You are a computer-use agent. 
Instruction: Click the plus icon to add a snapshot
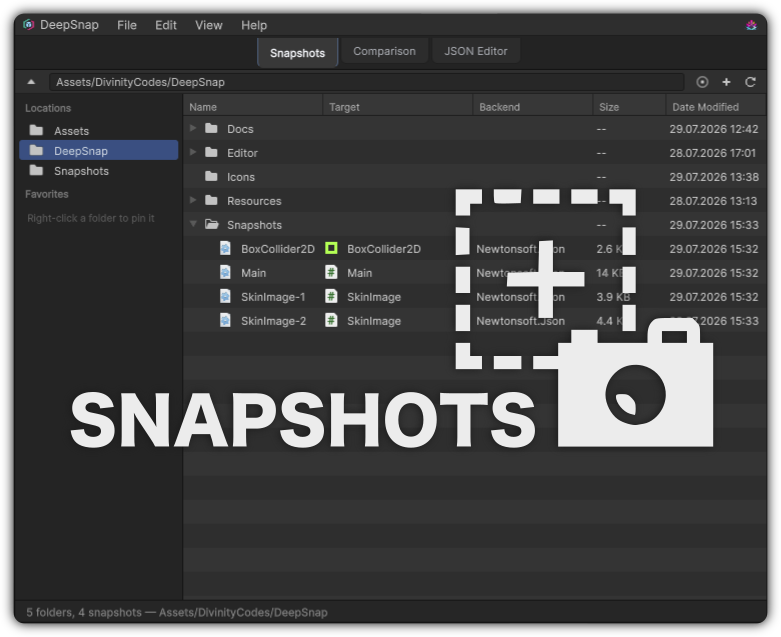coord(726,82)
